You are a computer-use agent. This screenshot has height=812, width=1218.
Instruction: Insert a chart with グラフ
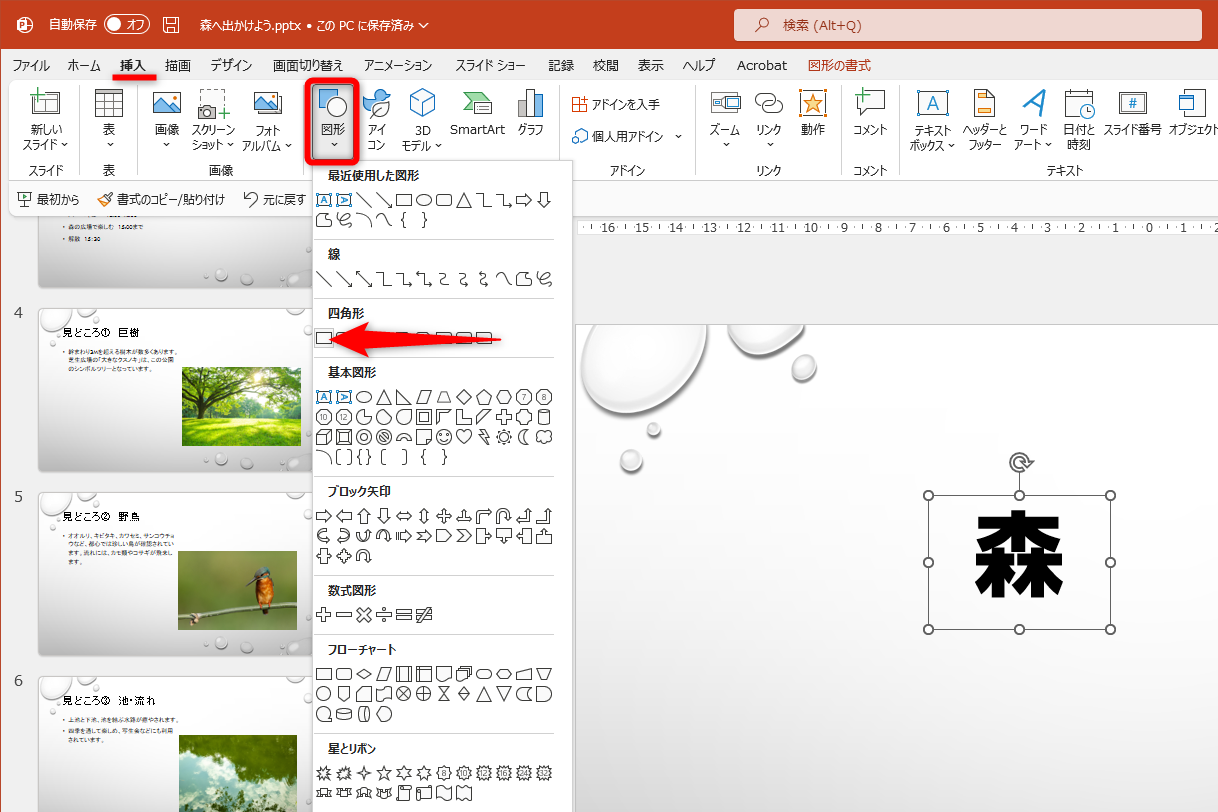(530, 118)
